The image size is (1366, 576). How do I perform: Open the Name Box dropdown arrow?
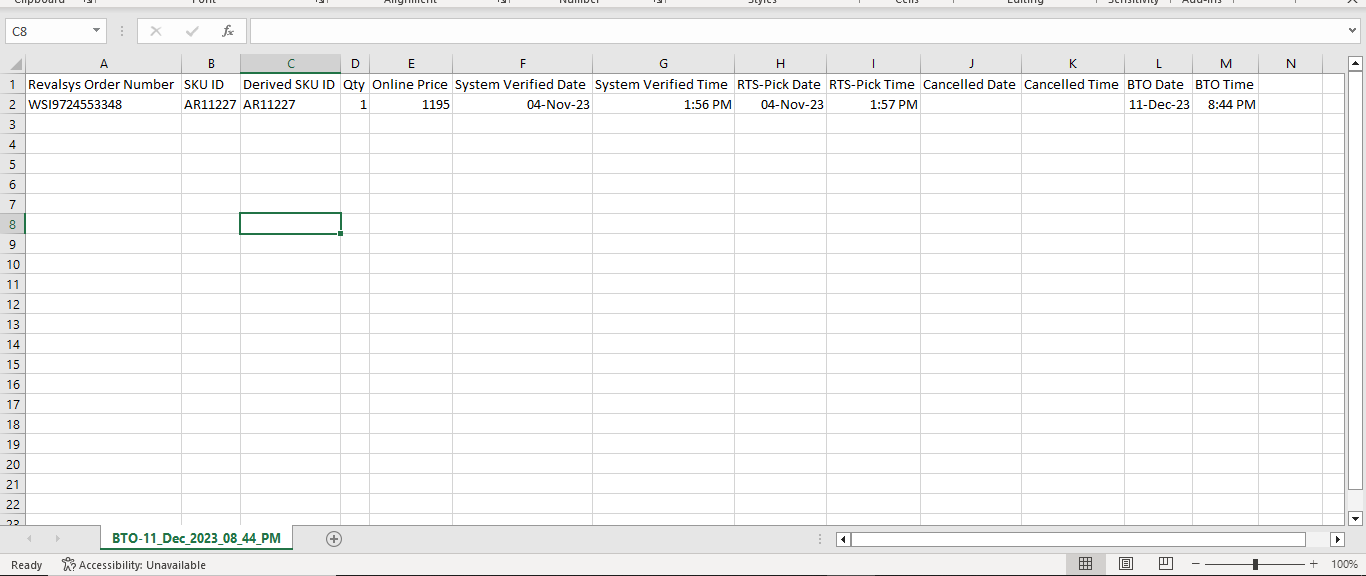[97, 31]
